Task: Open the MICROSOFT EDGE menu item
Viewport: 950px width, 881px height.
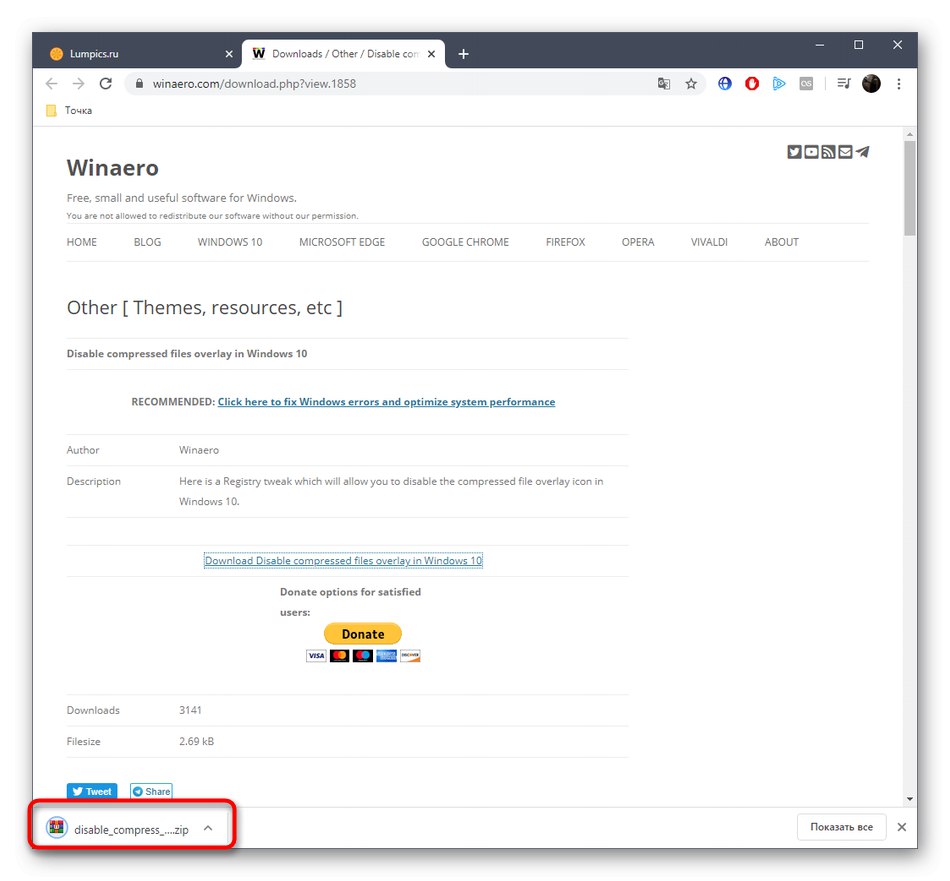Action: click(342, 242)
